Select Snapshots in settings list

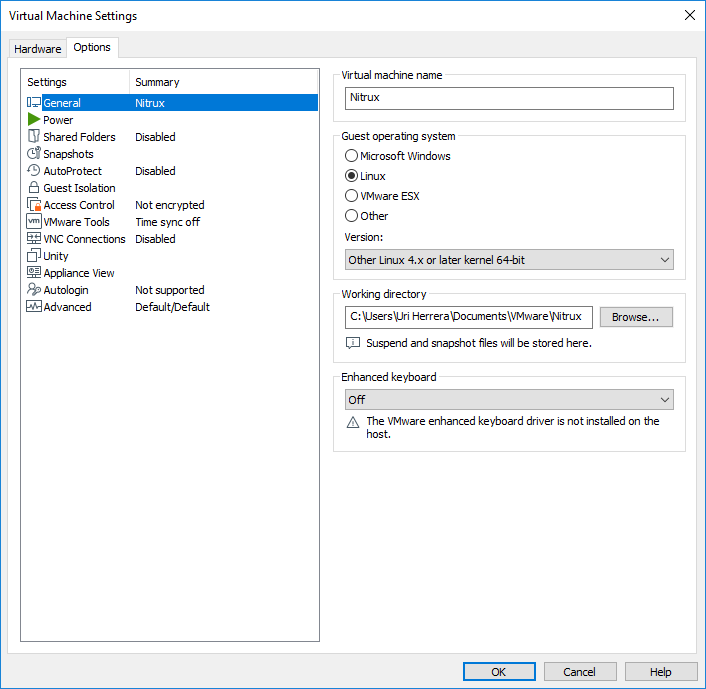point(172,154)
